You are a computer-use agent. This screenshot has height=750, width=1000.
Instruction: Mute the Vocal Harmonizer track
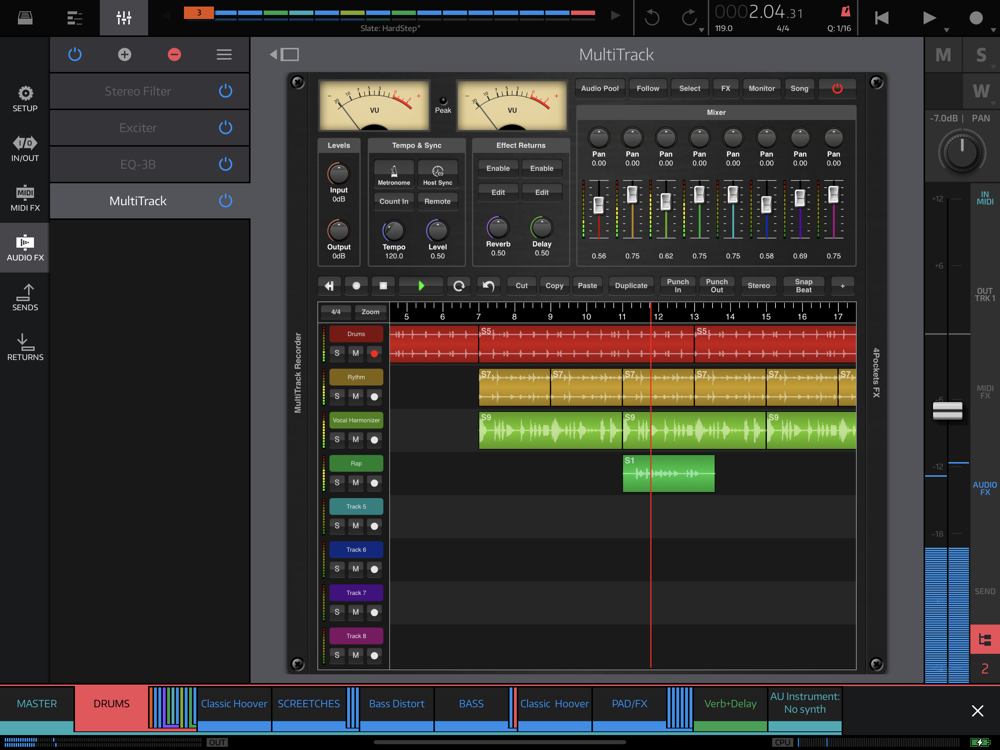(x=355, y=439)
